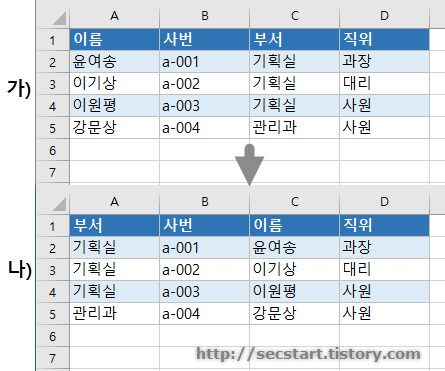
Task: Select the 강문상 cell in sheet 나 column C
Action: (294, 313)
